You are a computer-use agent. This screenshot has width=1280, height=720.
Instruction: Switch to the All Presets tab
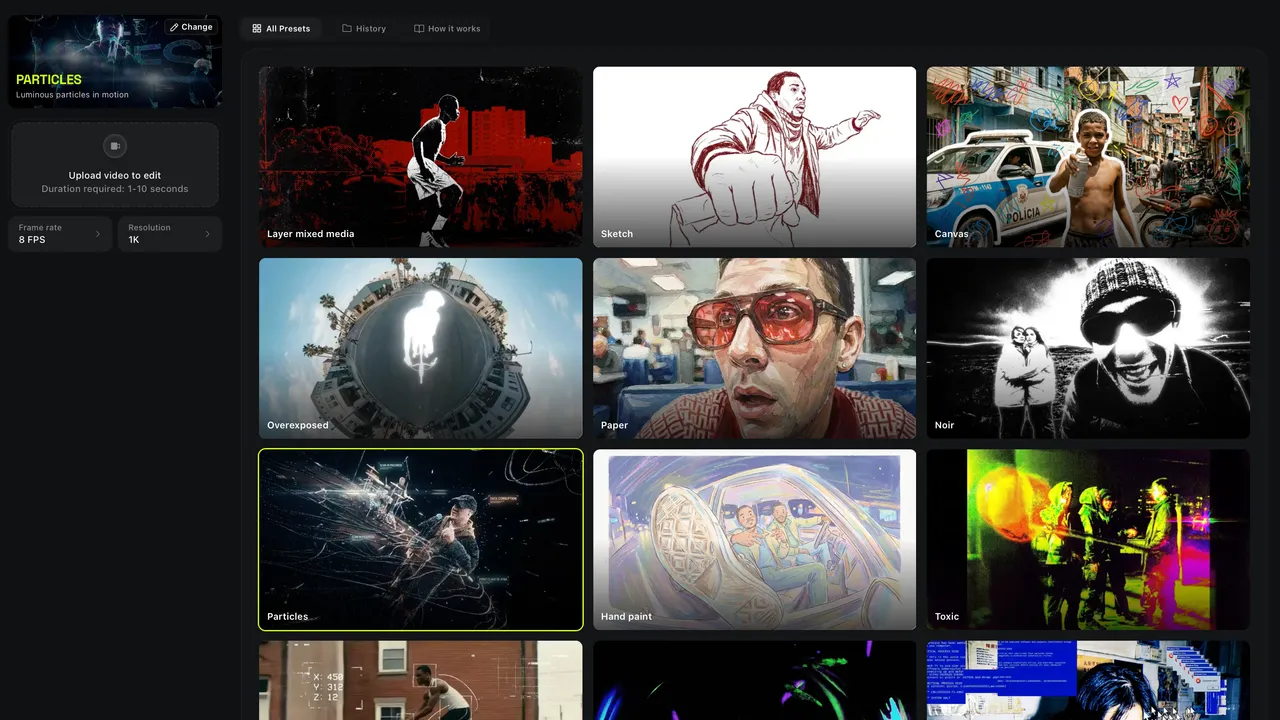281,29
